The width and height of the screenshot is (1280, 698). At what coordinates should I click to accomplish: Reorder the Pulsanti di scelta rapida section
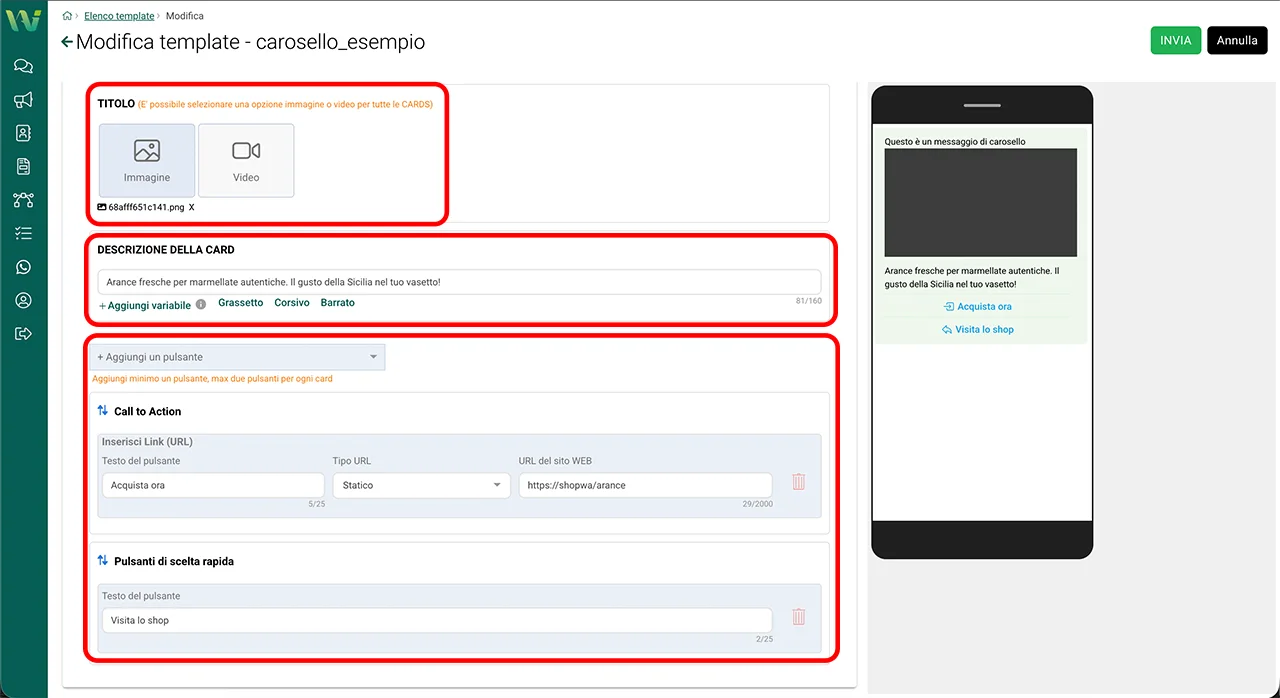pos(103,561)
